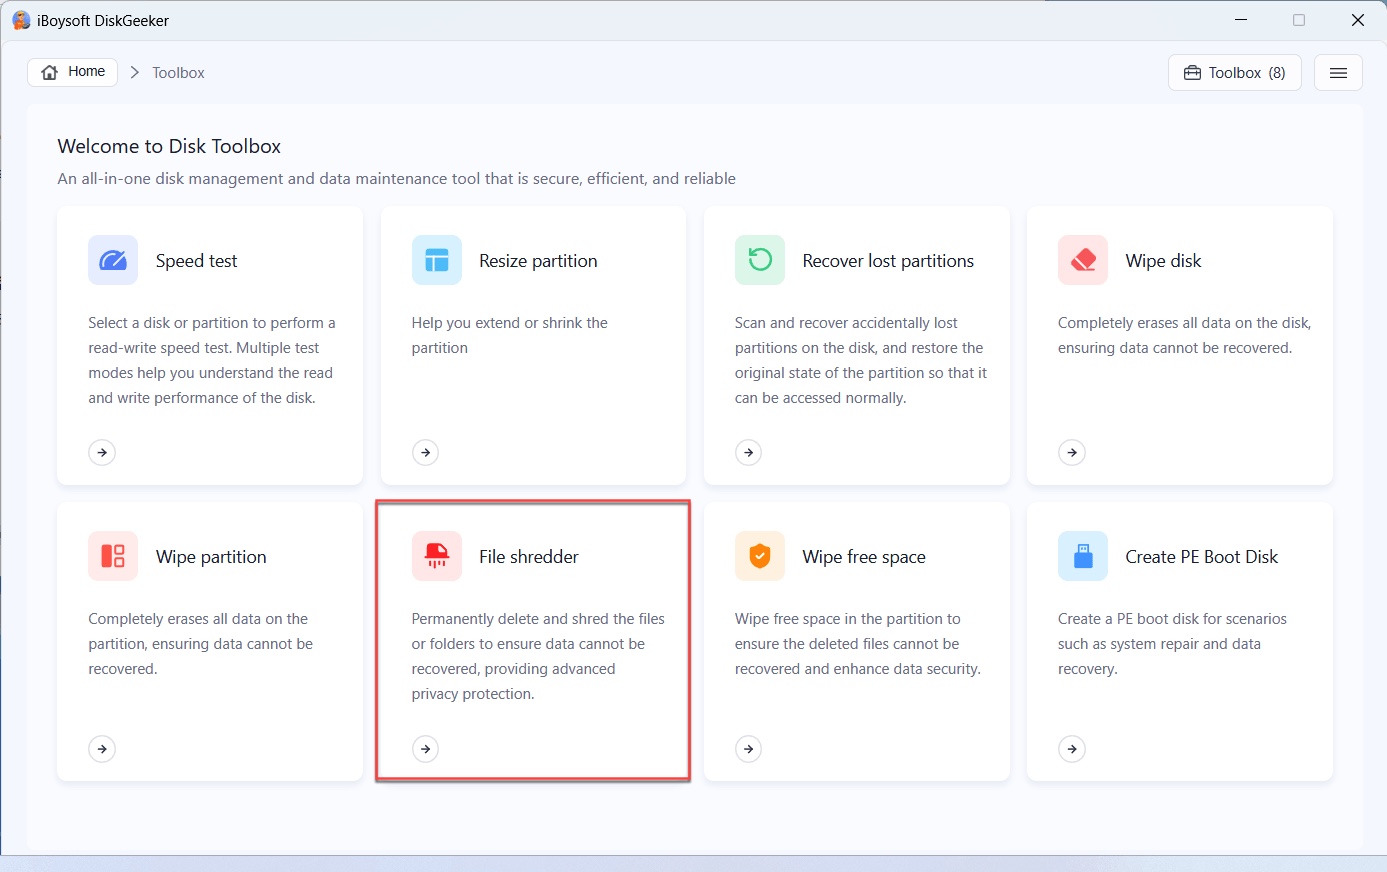Start Wipe partition using its arrow button
The image size is (1387, 872).
[x=102, y=749]
